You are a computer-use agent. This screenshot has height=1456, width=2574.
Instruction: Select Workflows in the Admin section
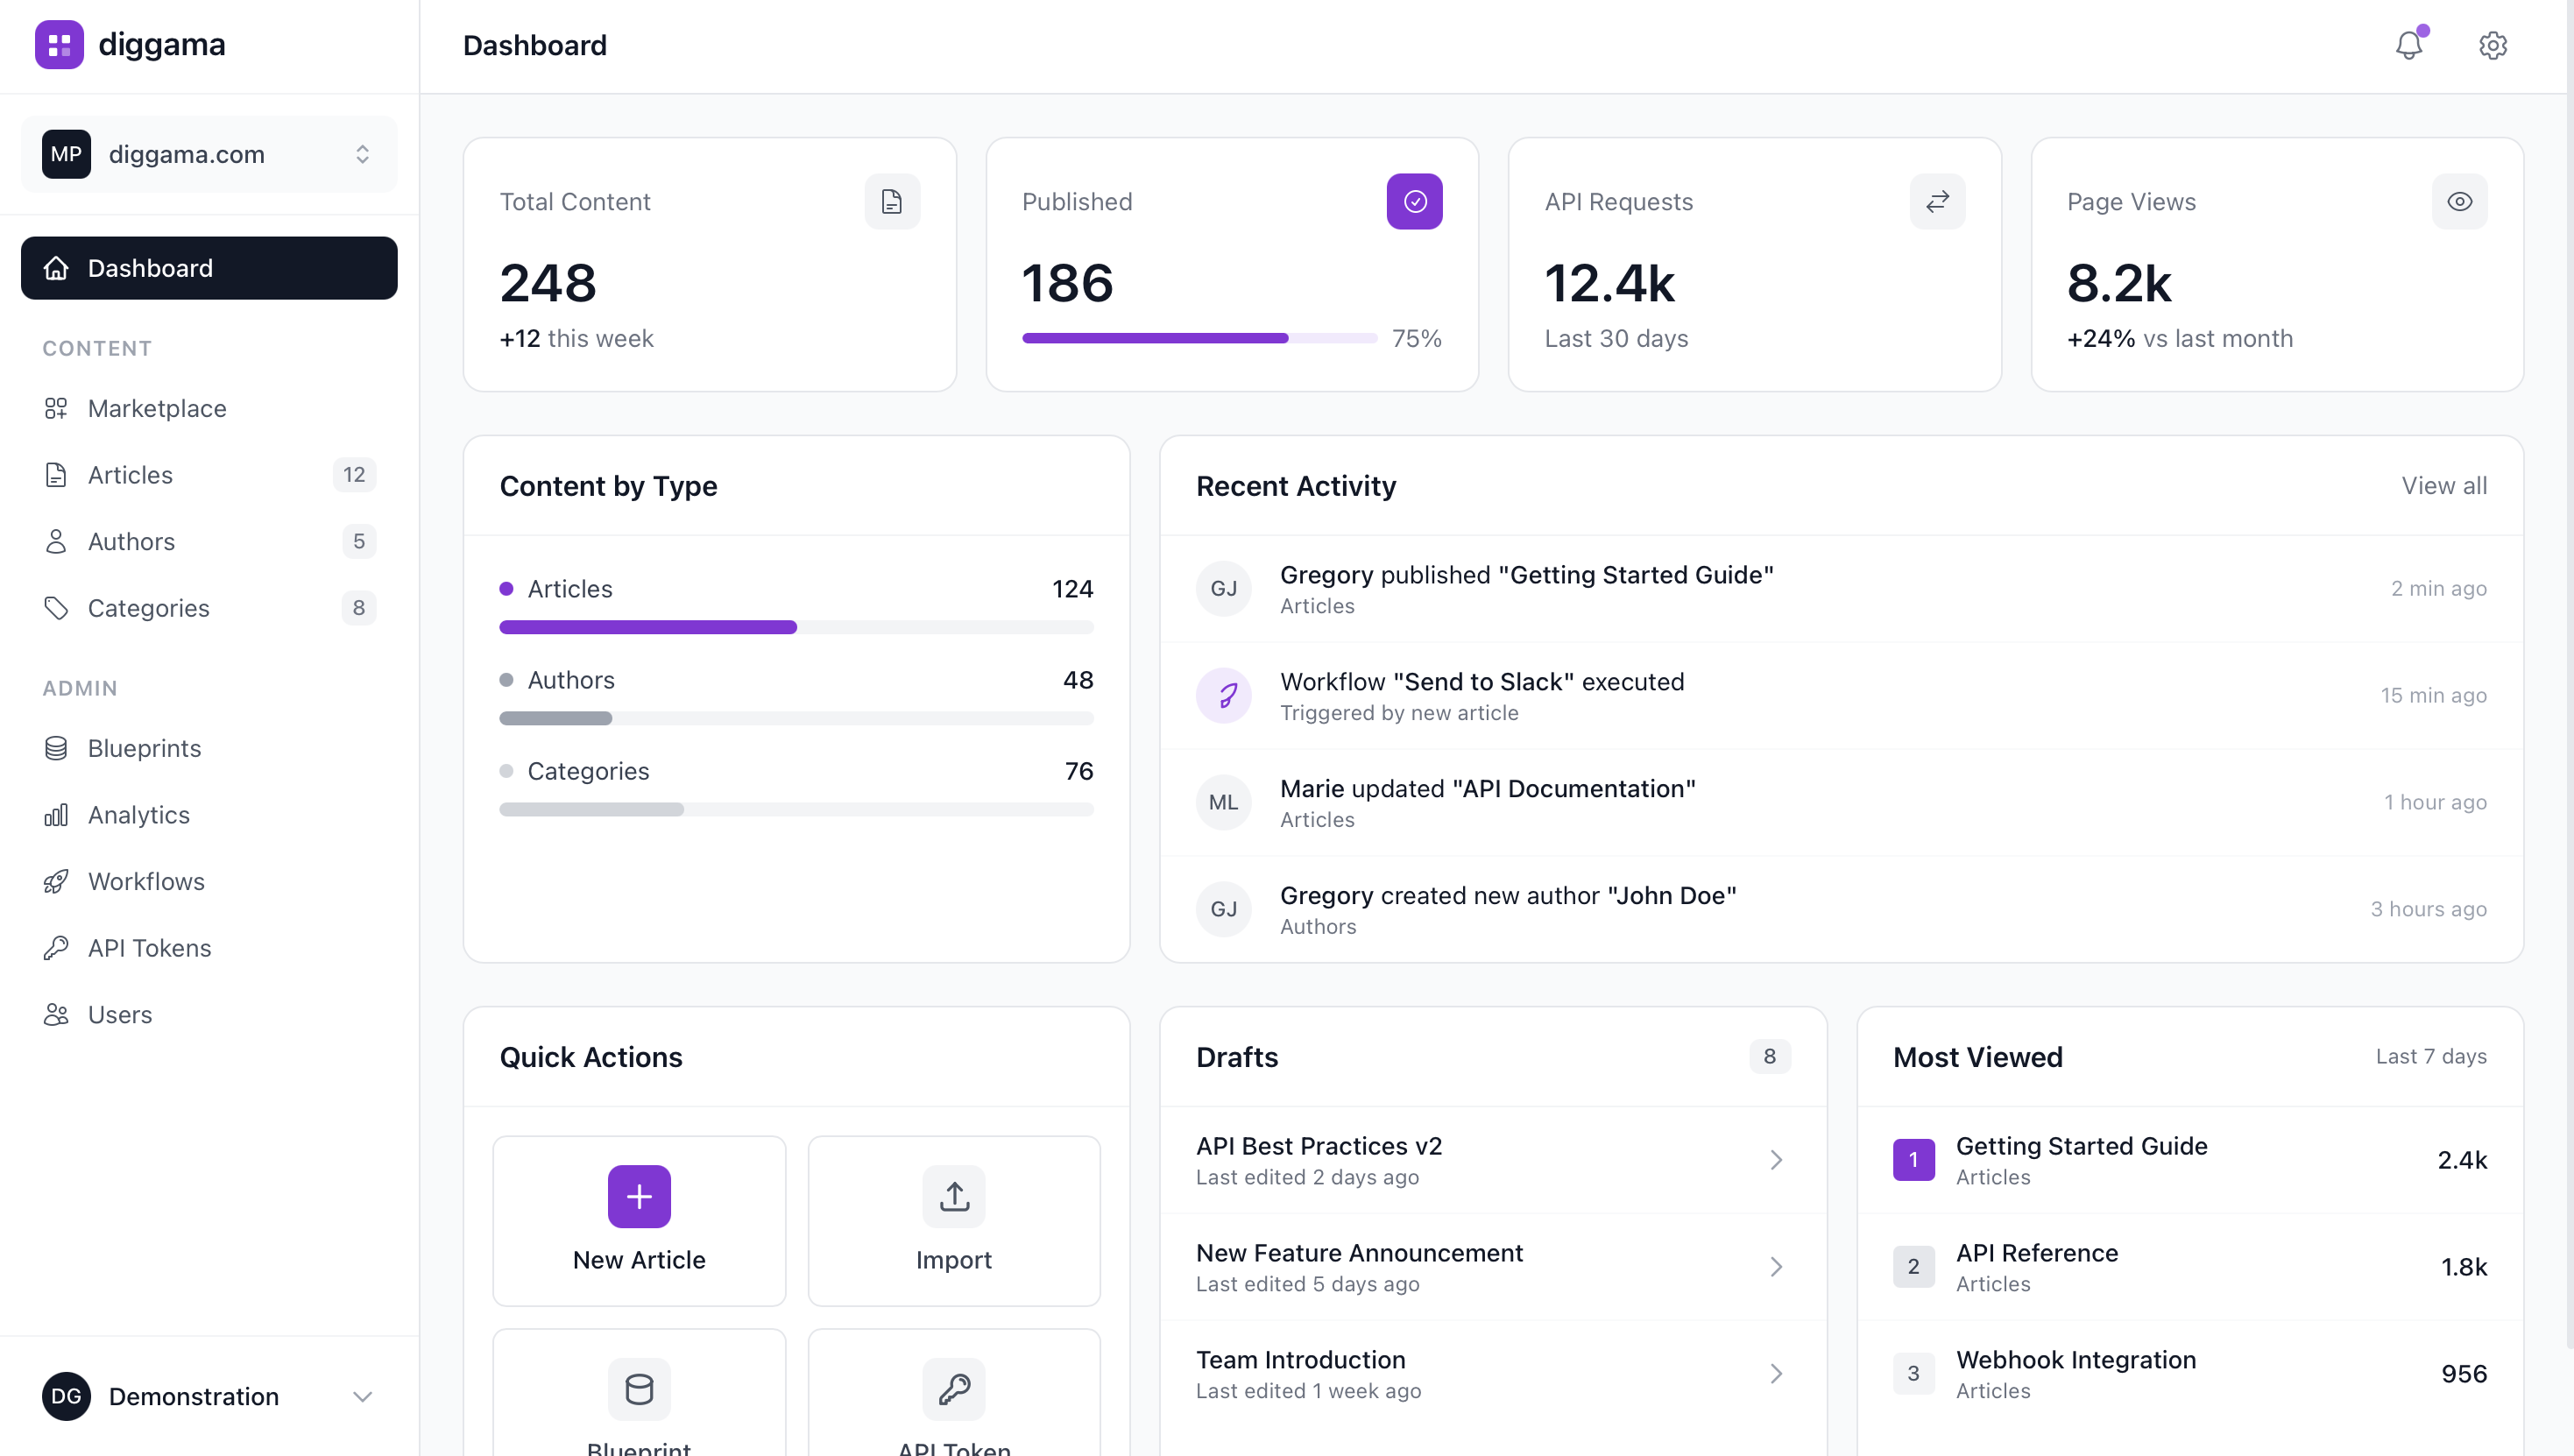[146, 881]
